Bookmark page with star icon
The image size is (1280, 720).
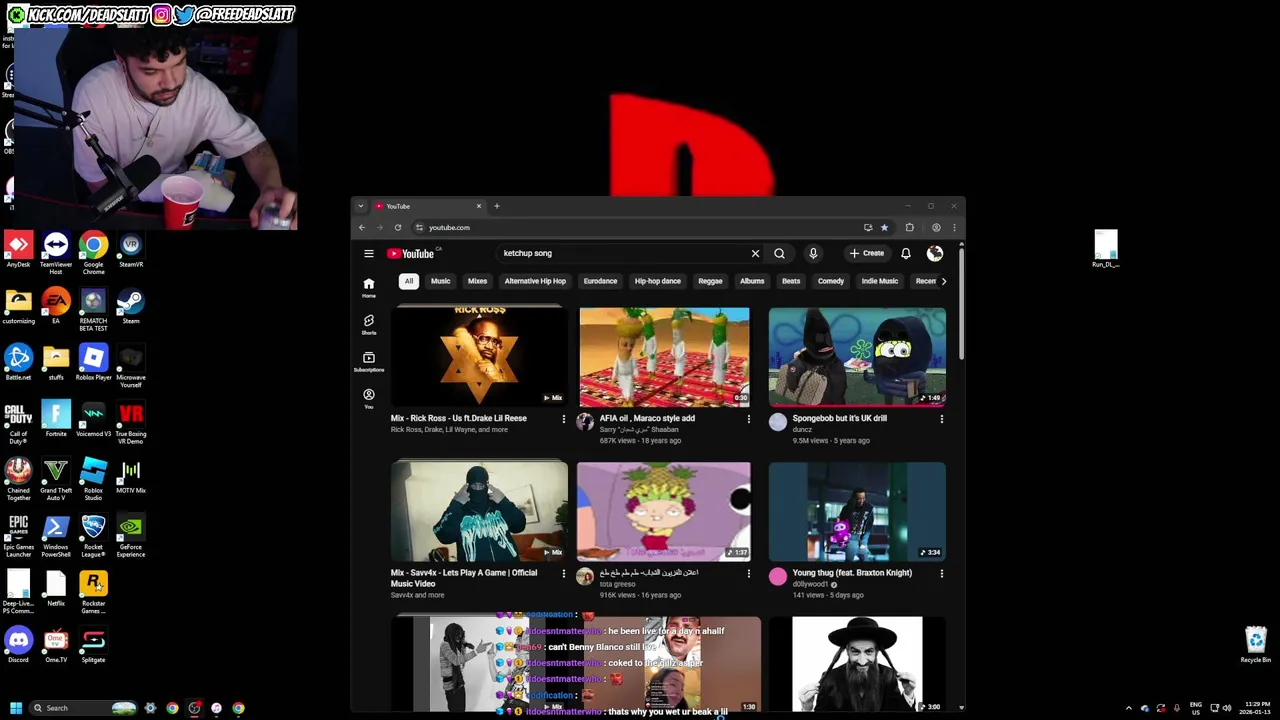coord(884,228)
